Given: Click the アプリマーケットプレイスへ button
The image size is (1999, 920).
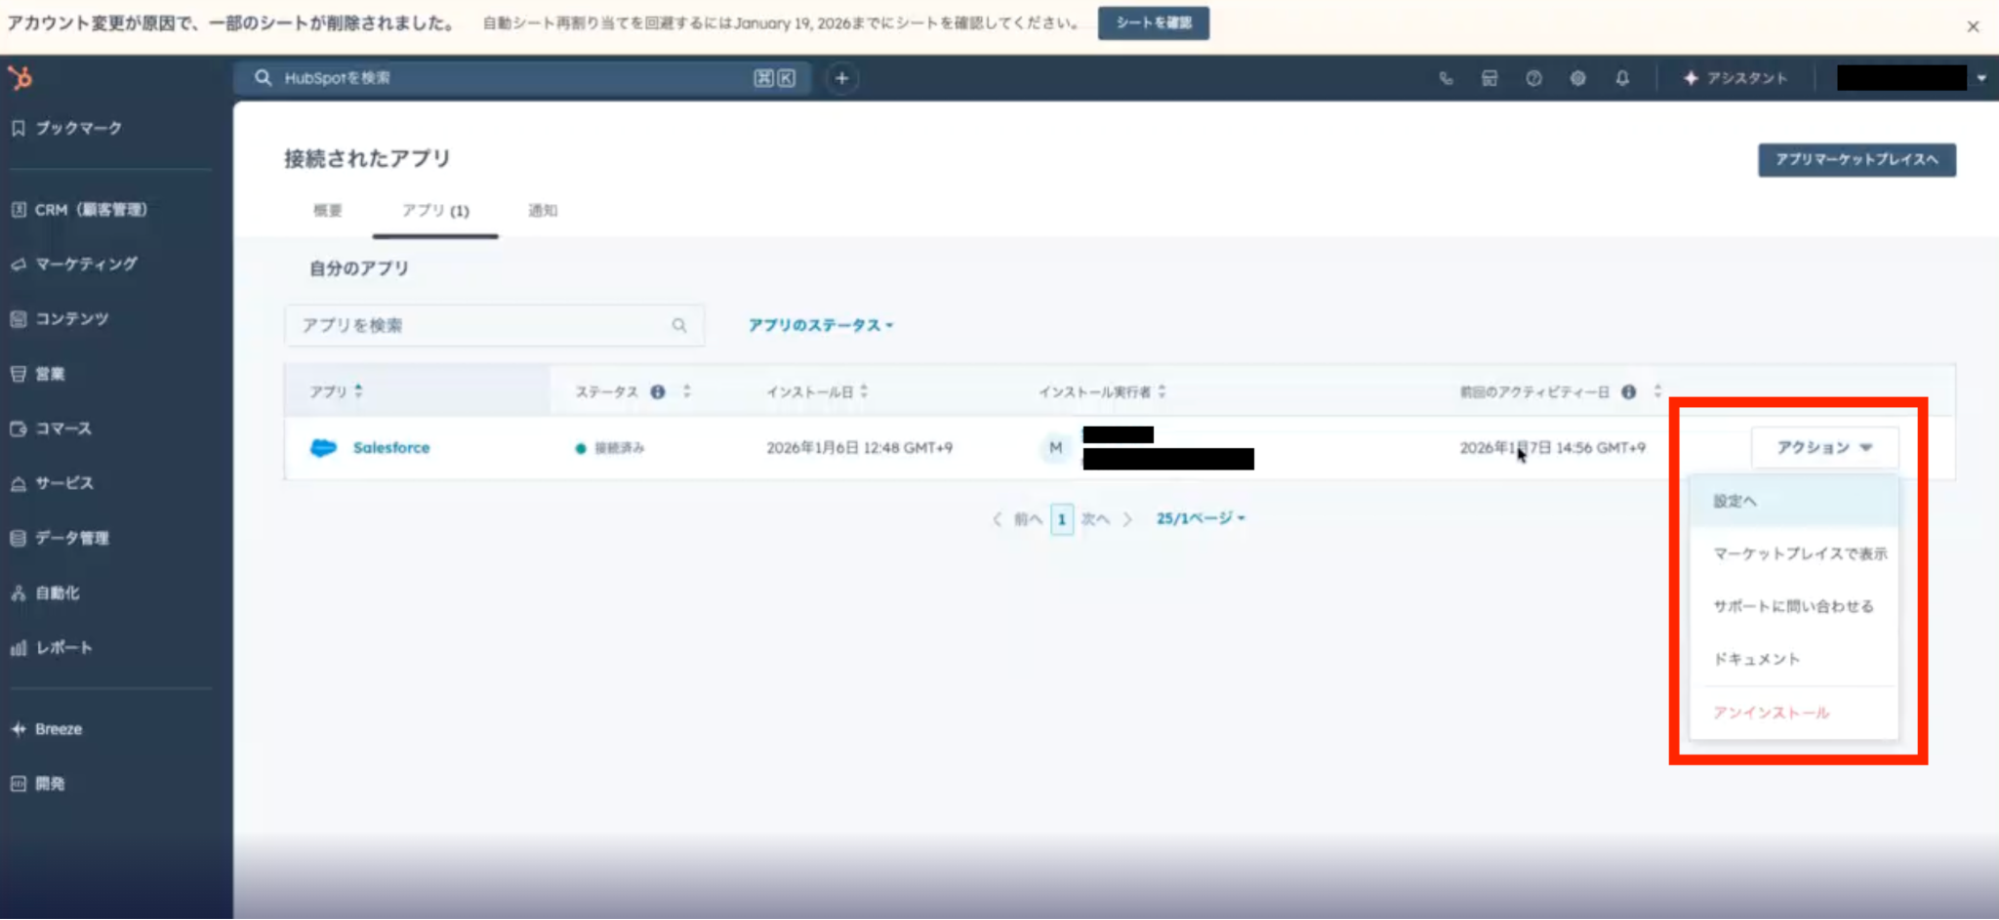Looking at the screenshot, I should (x=1856, y=160).
